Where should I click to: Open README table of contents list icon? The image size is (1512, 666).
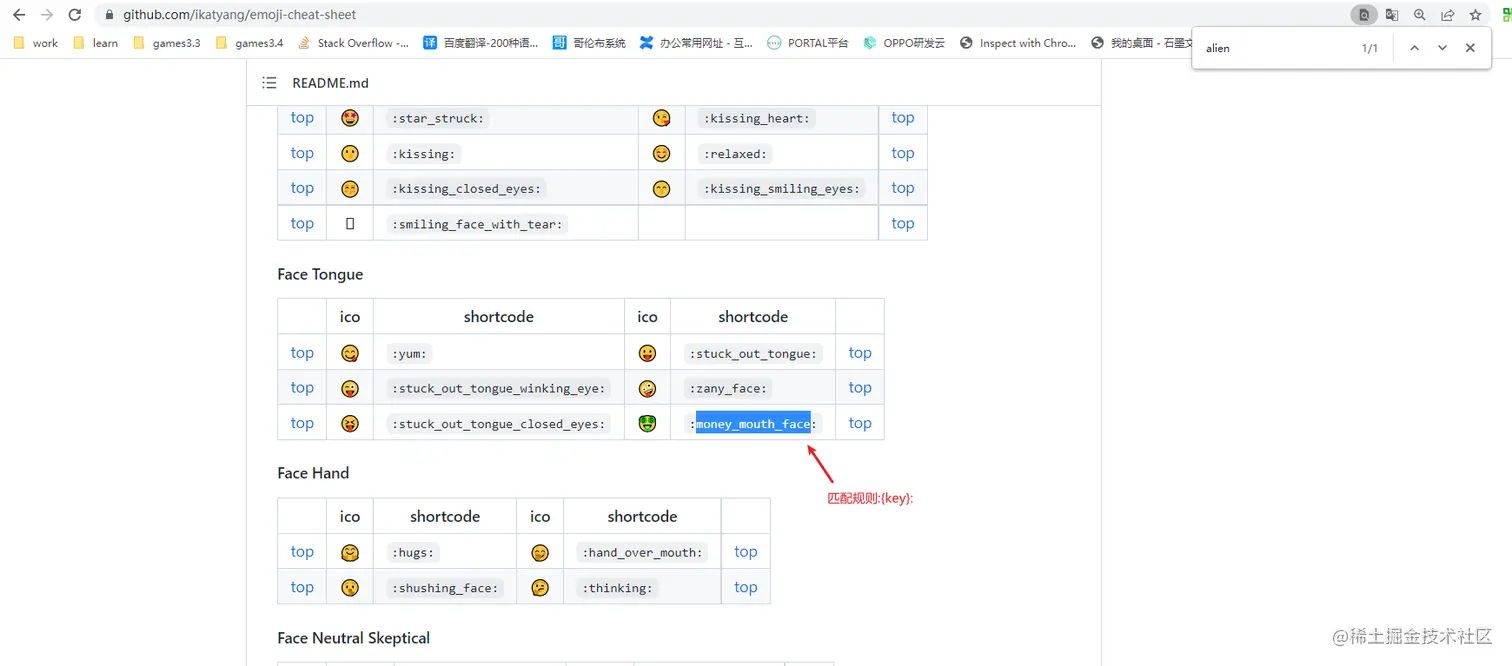coord(269,83)
